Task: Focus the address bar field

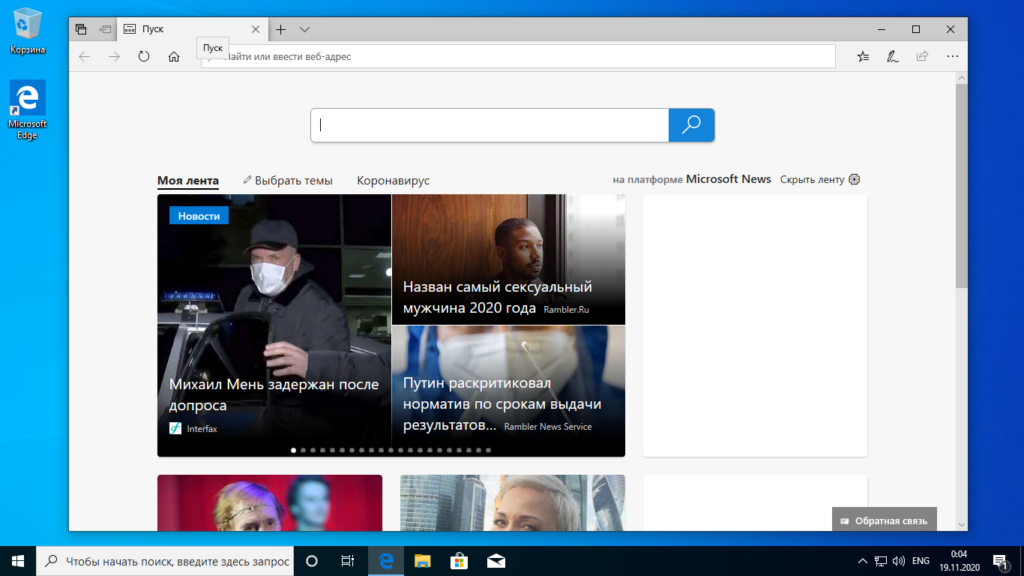Action: (x=518, y=57)
